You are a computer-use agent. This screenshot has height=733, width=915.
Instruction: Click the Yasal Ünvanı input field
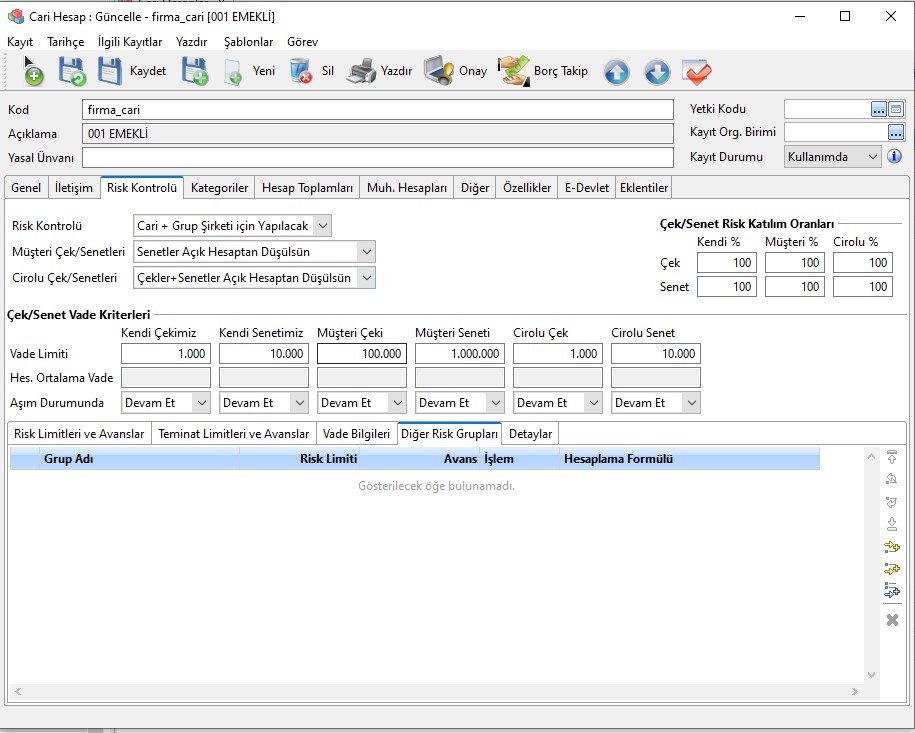click(x=377, y=158)
